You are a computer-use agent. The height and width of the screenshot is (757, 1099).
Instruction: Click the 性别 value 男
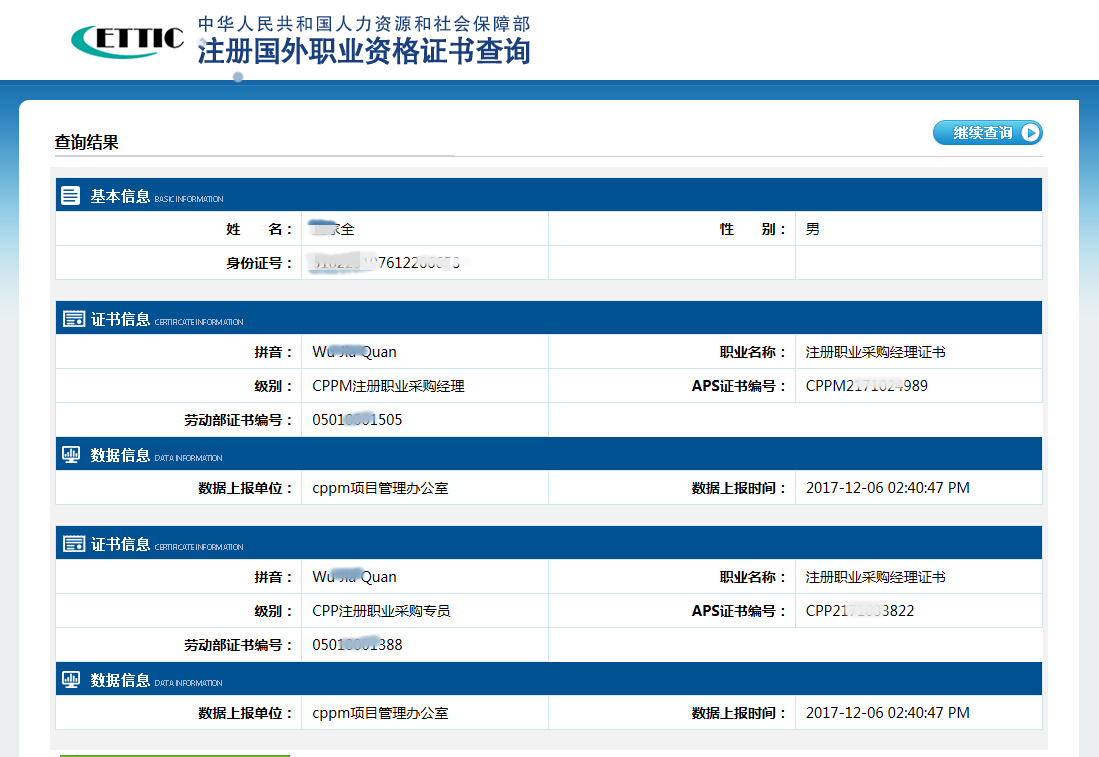tap(813, 229)
